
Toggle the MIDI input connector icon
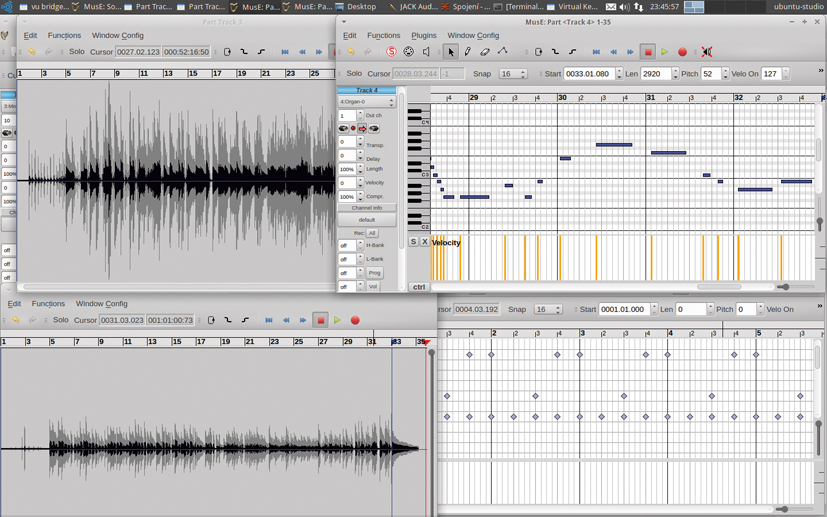tap(408, 52)
